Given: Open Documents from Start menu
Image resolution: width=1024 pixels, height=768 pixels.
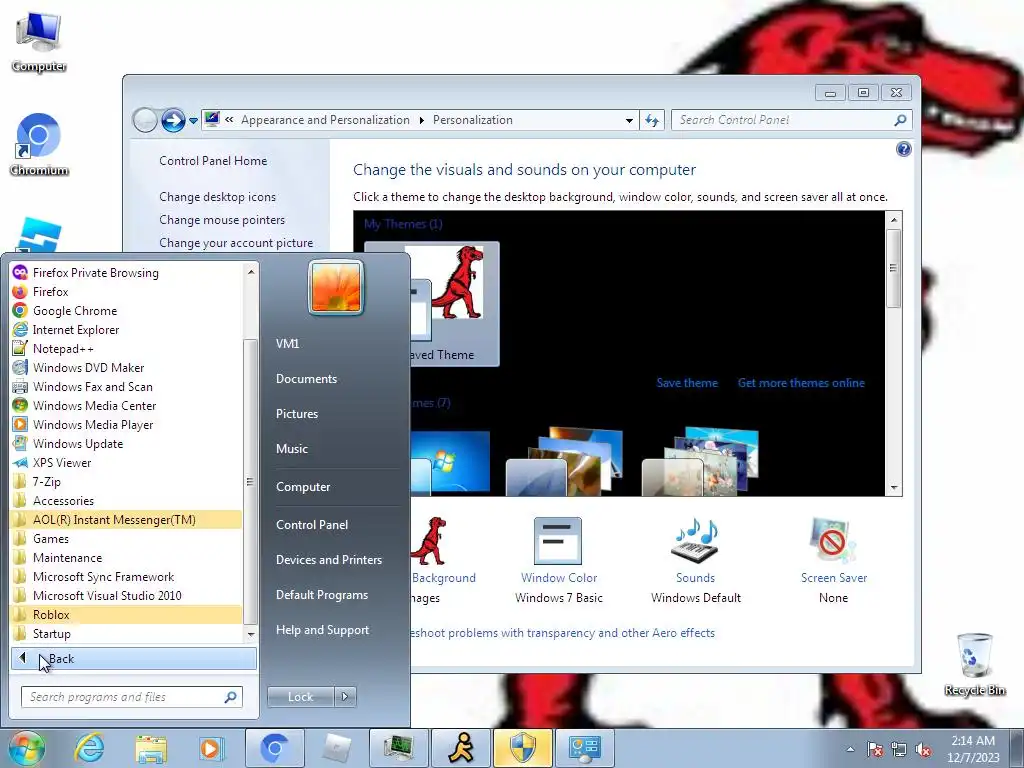Looking at the screenshot, I should 306,379.
